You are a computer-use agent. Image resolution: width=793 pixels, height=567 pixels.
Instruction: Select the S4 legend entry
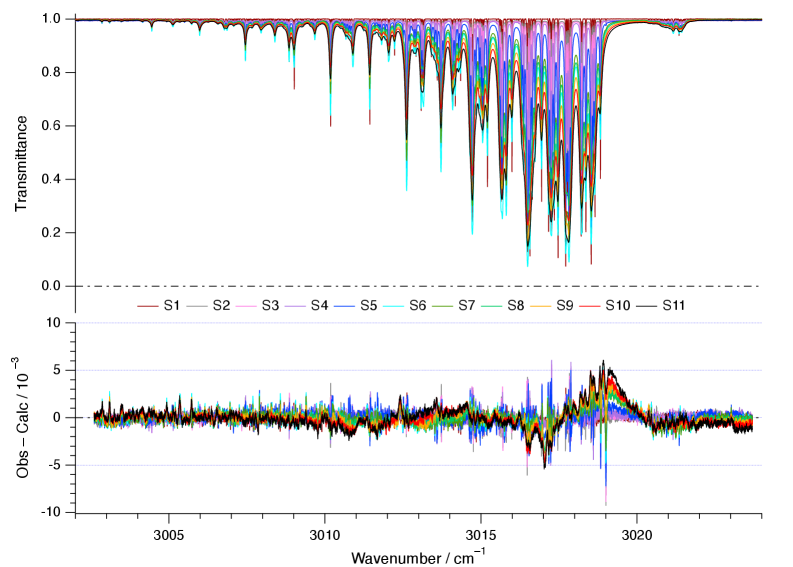pyautogui.click(x=319, y=306)
